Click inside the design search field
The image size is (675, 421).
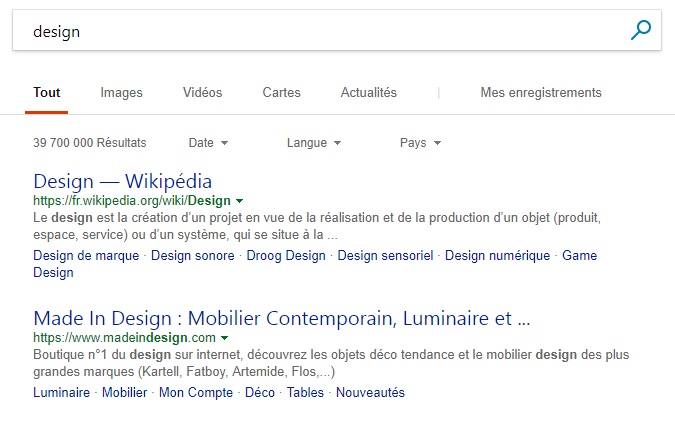319,31
